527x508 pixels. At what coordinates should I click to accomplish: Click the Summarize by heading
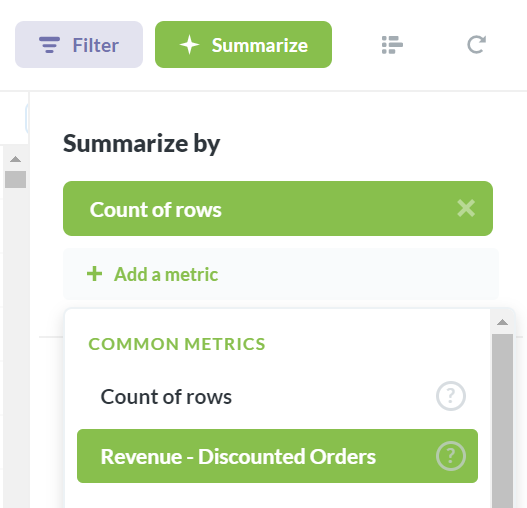[141, 144]
